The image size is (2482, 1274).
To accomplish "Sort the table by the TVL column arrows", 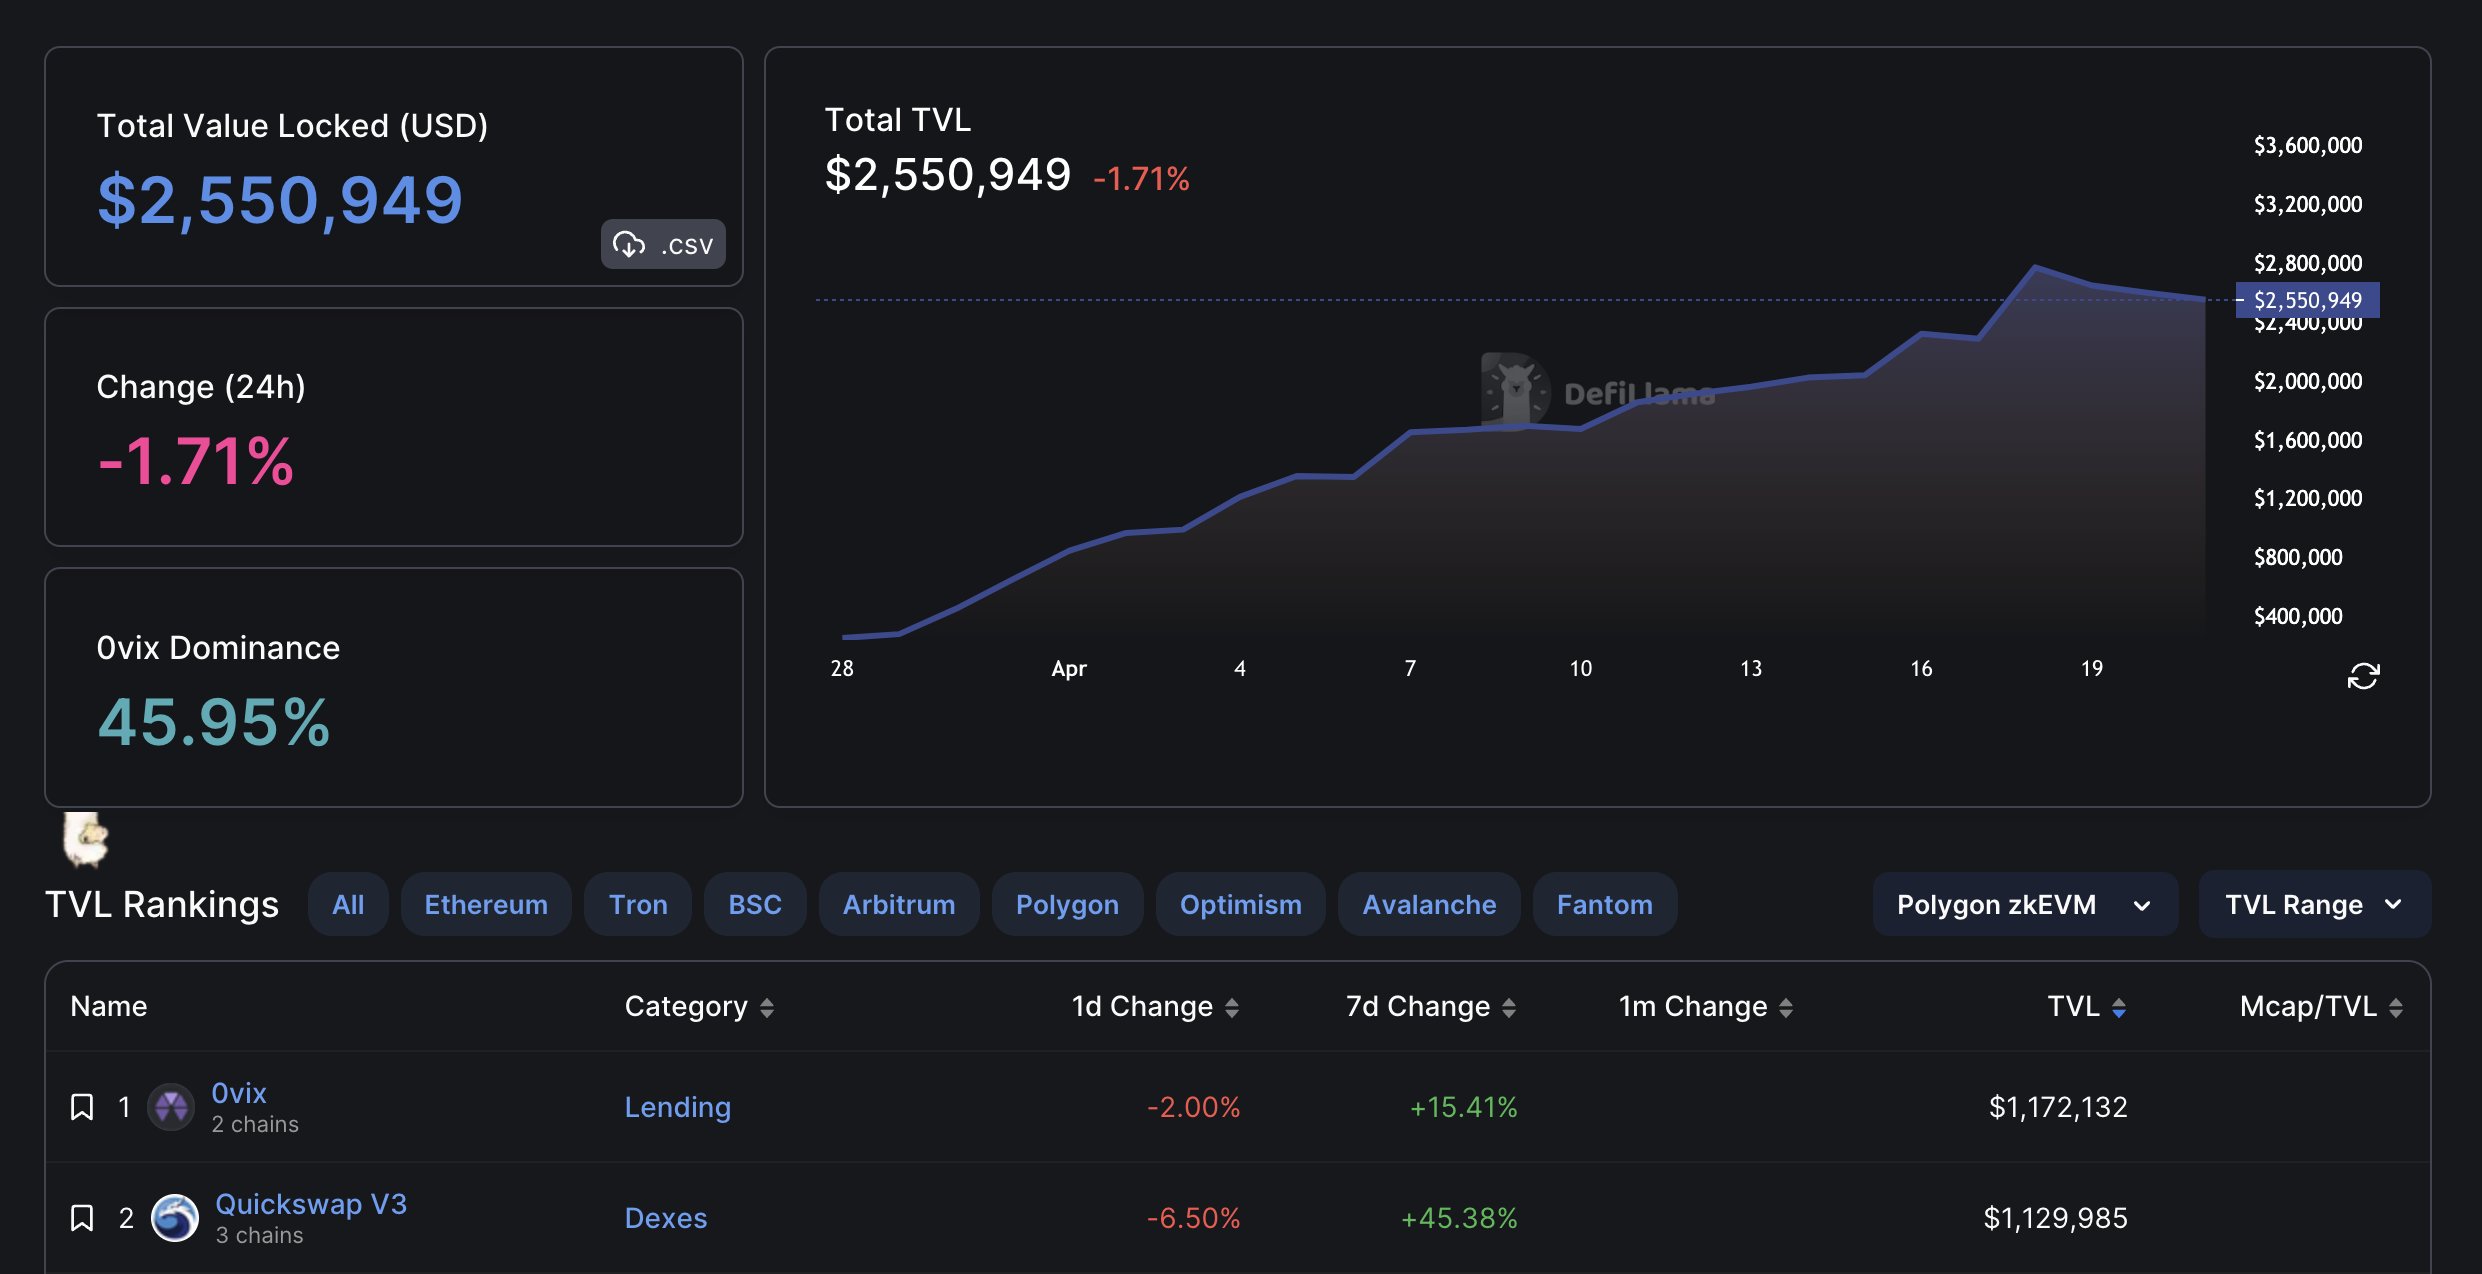I will click(x=2121, y=1007).
